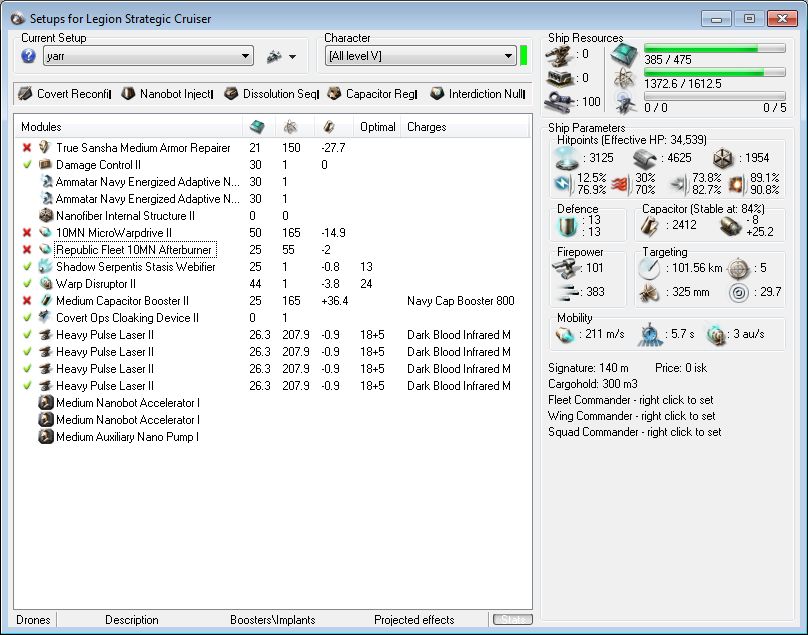Click the green indicator next to Character

pyautogui.click(x=524, y=56)
